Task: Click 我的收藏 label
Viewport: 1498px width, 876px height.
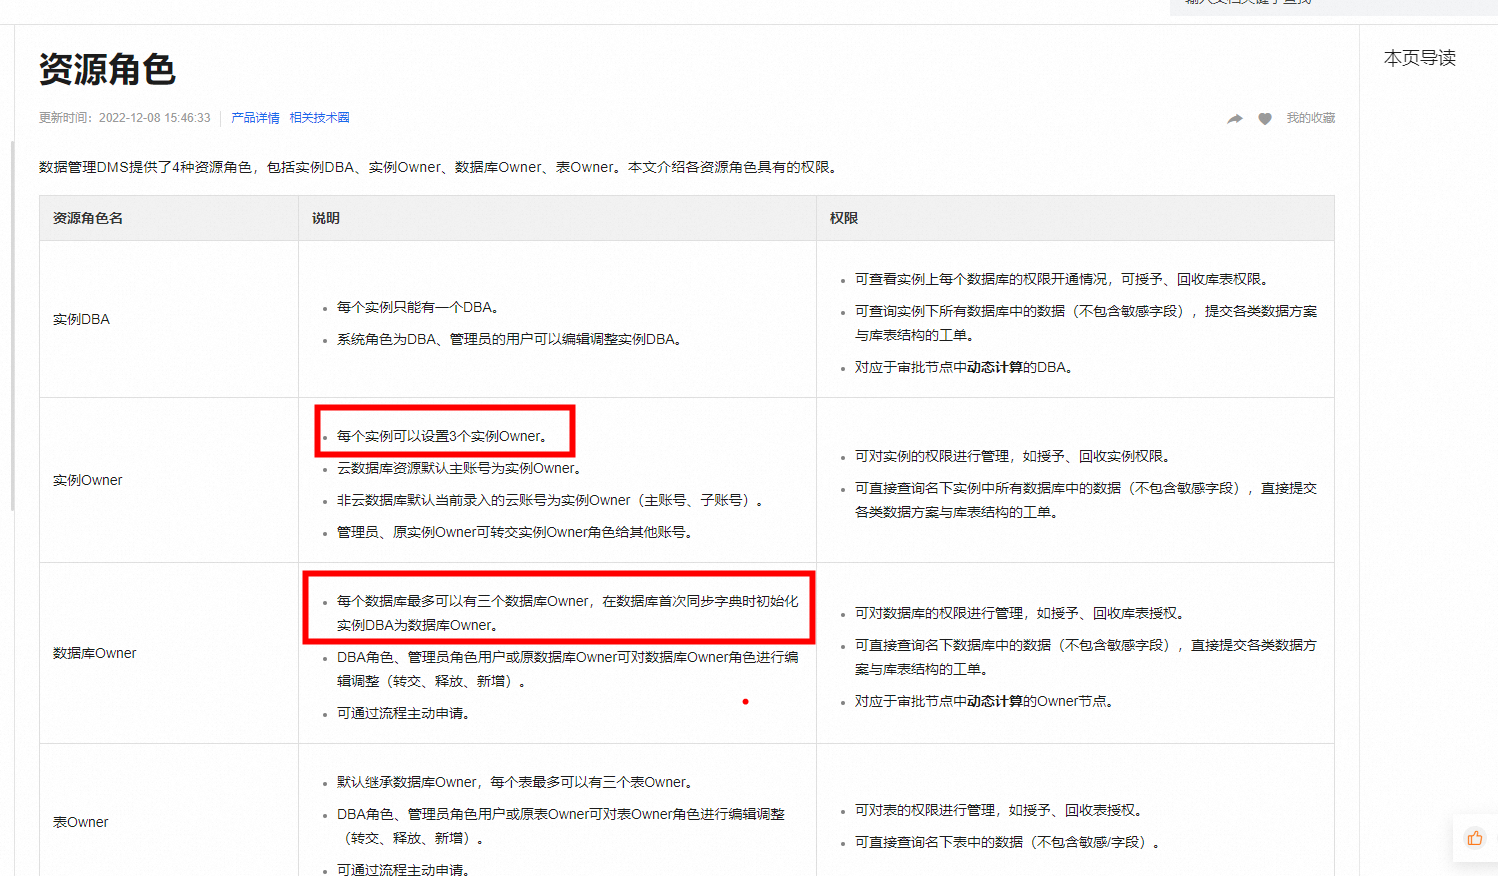Action: [1310, 118]
